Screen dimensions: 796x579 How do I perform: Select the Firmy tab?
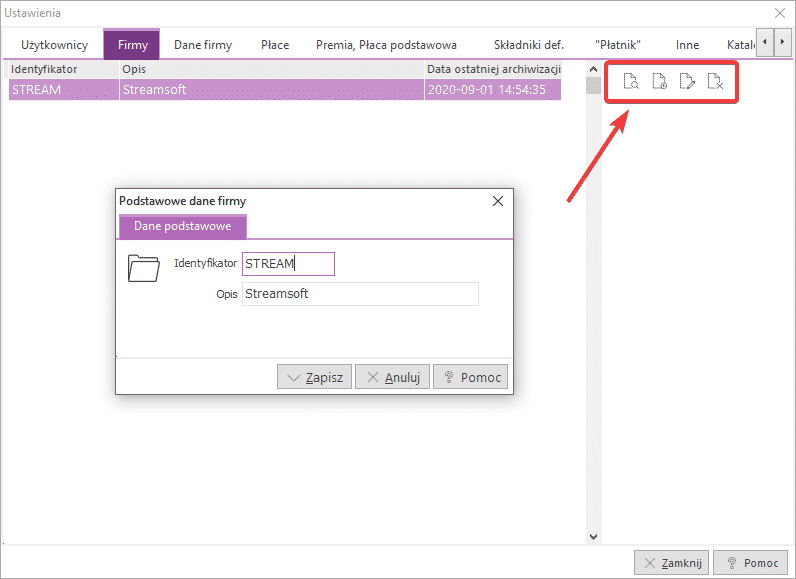pos(132,45)
